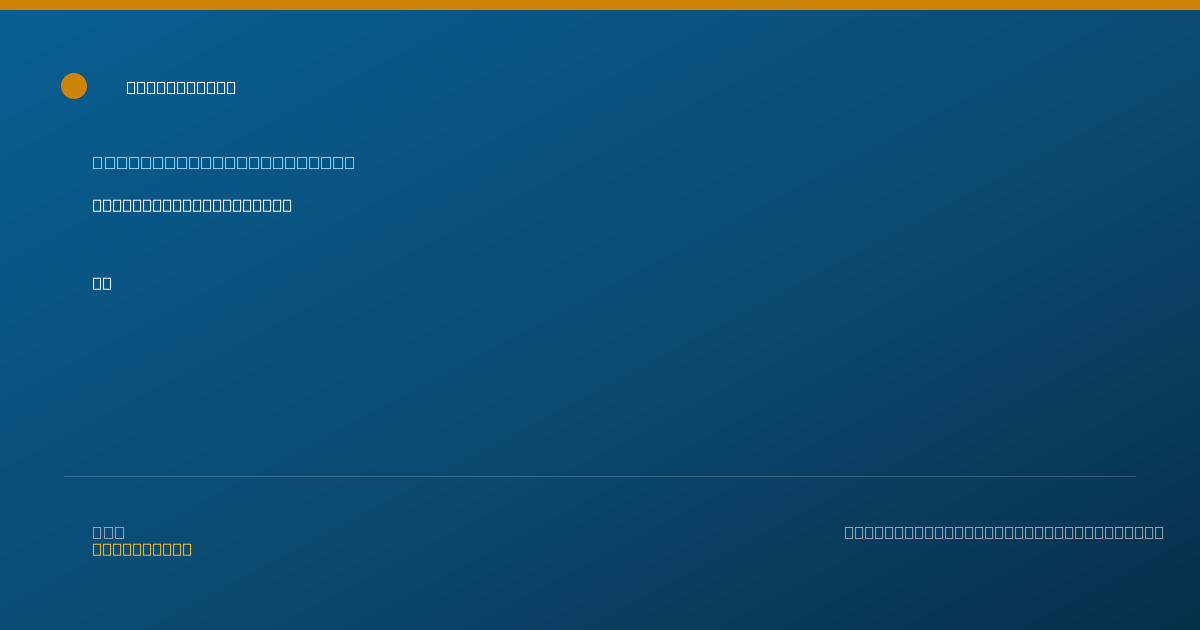Click the thin horizontal divider line

click(600, 476)
